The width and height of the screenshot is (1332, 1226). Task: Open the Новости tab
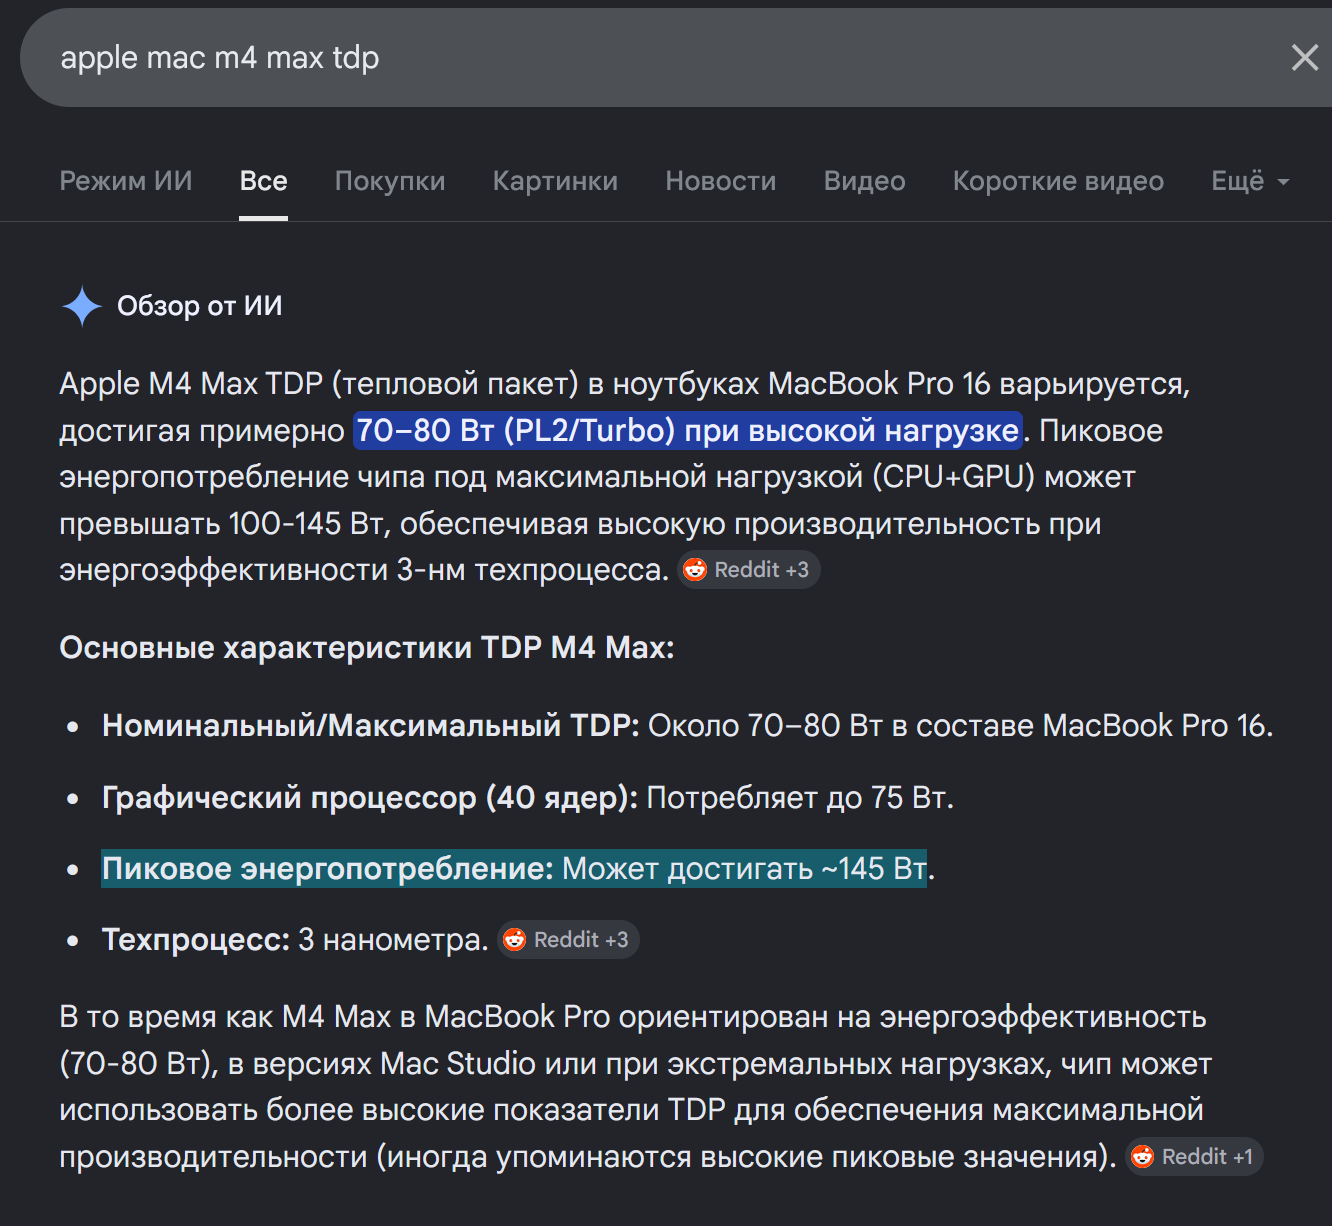click(721, 181)
